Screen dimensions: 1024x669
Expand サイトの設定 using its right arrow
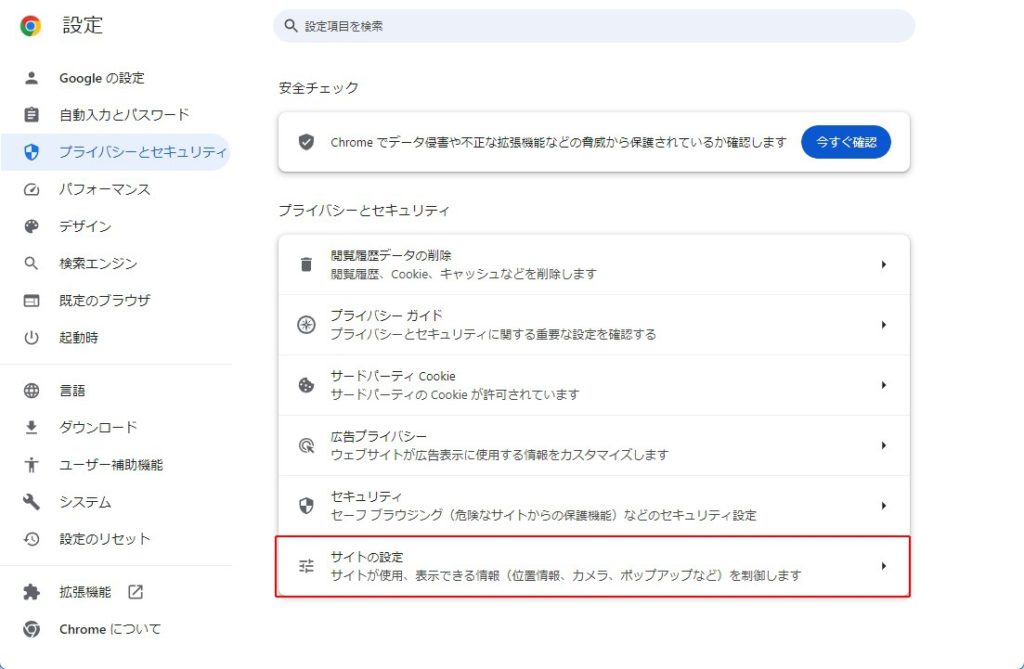[x=883, y=566]
